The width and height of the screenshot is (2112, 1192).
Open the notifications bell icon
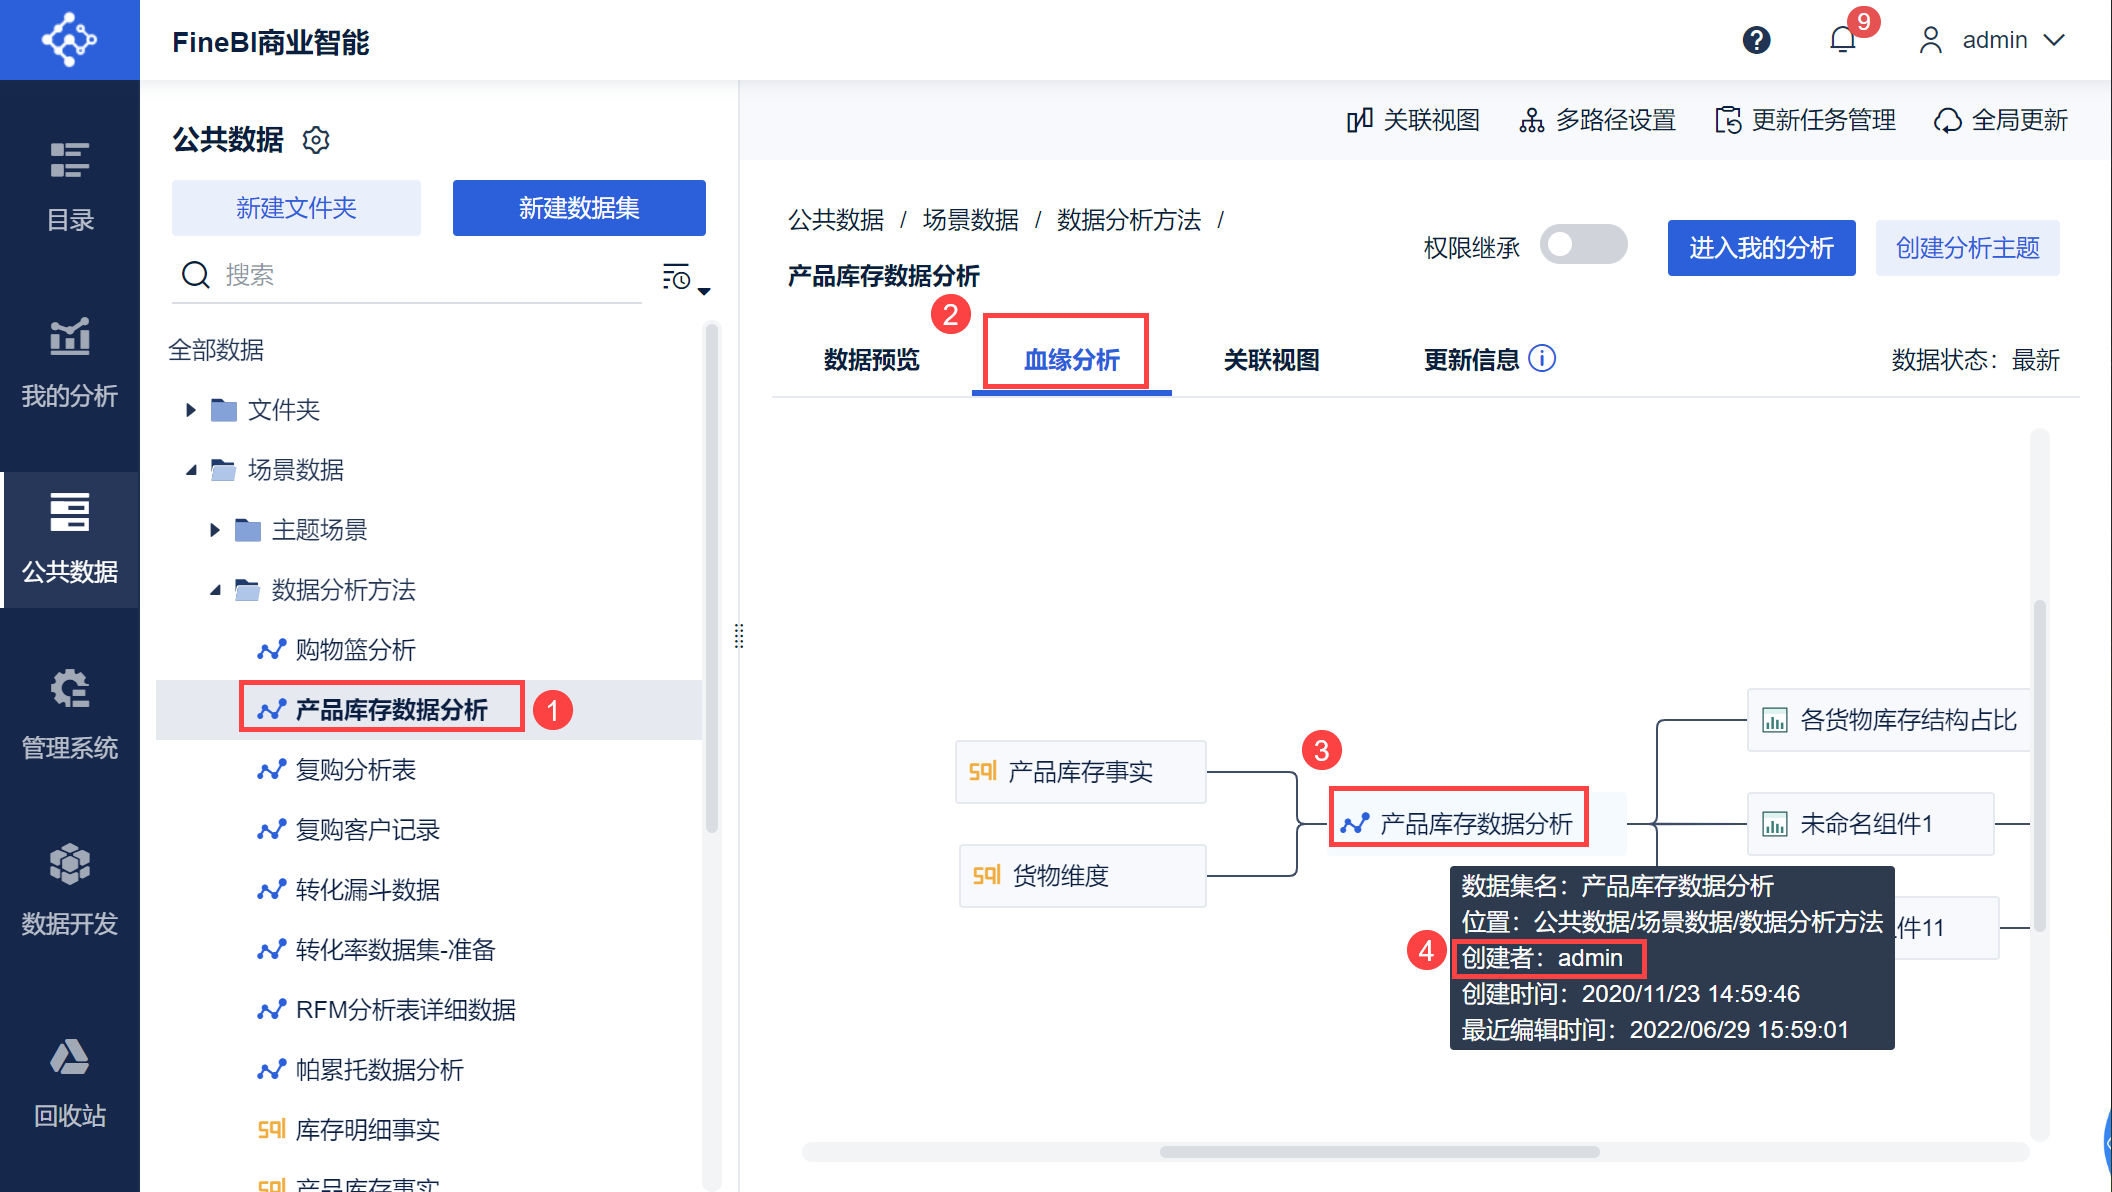(x=1842, y=40)
